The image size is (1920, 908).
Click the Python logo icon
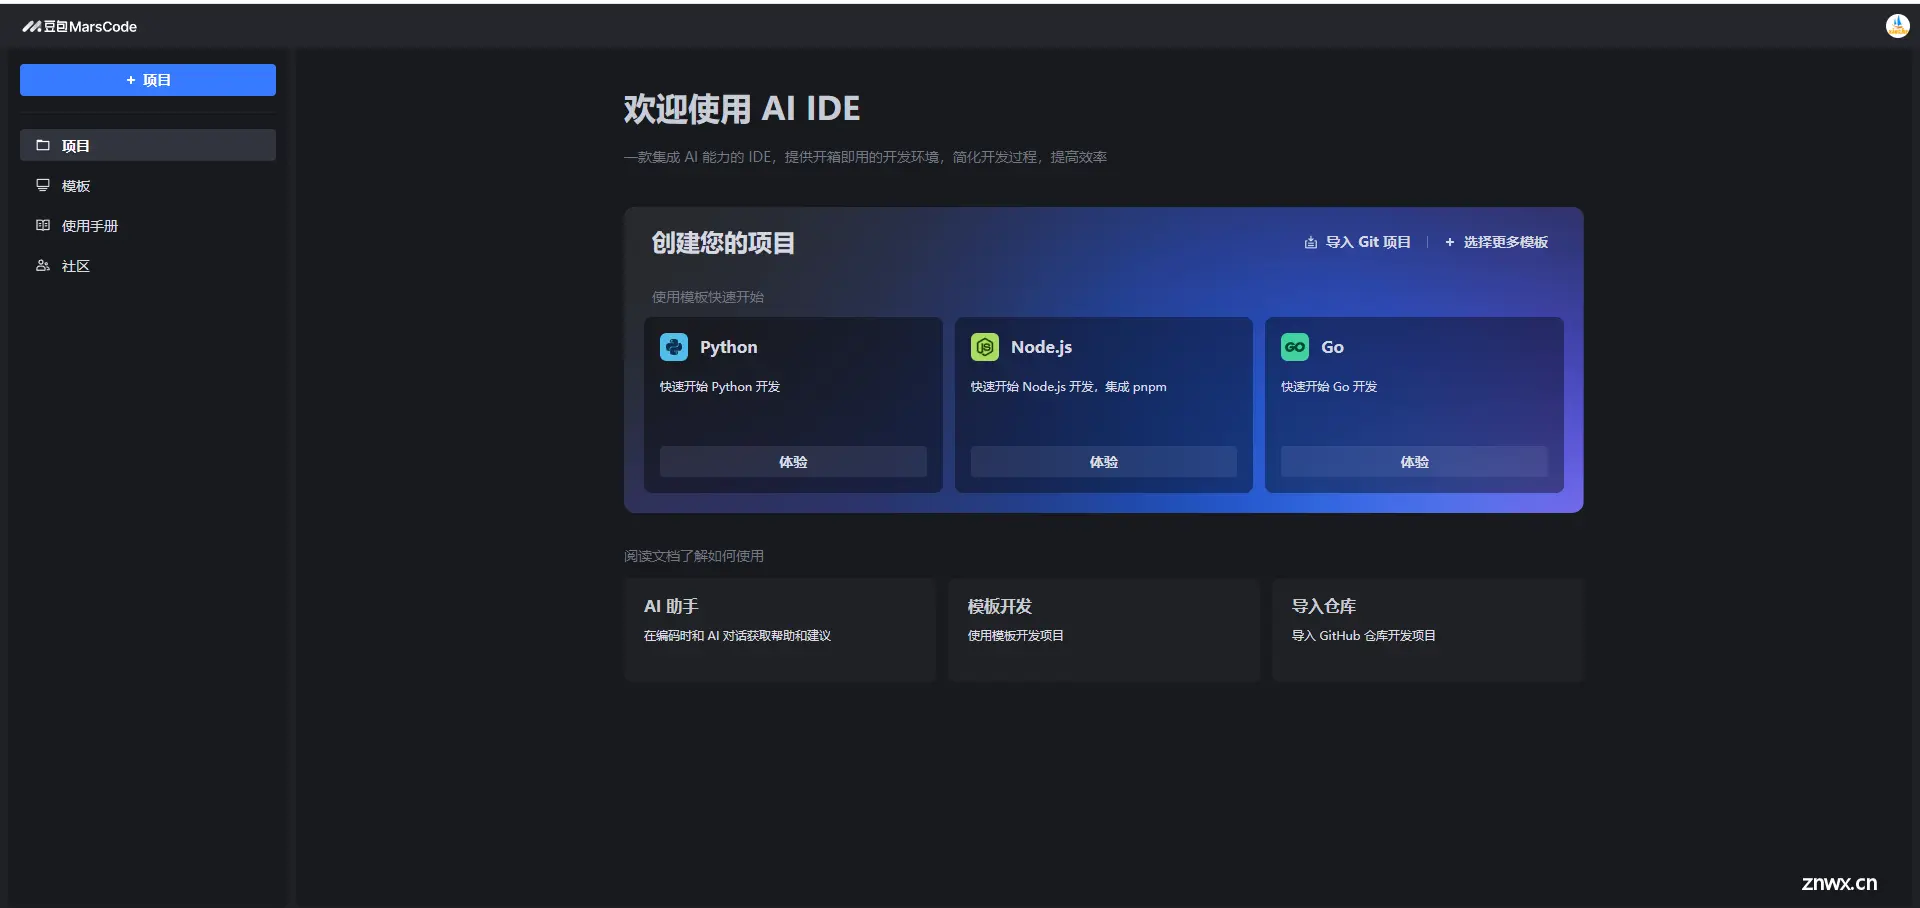674,347
